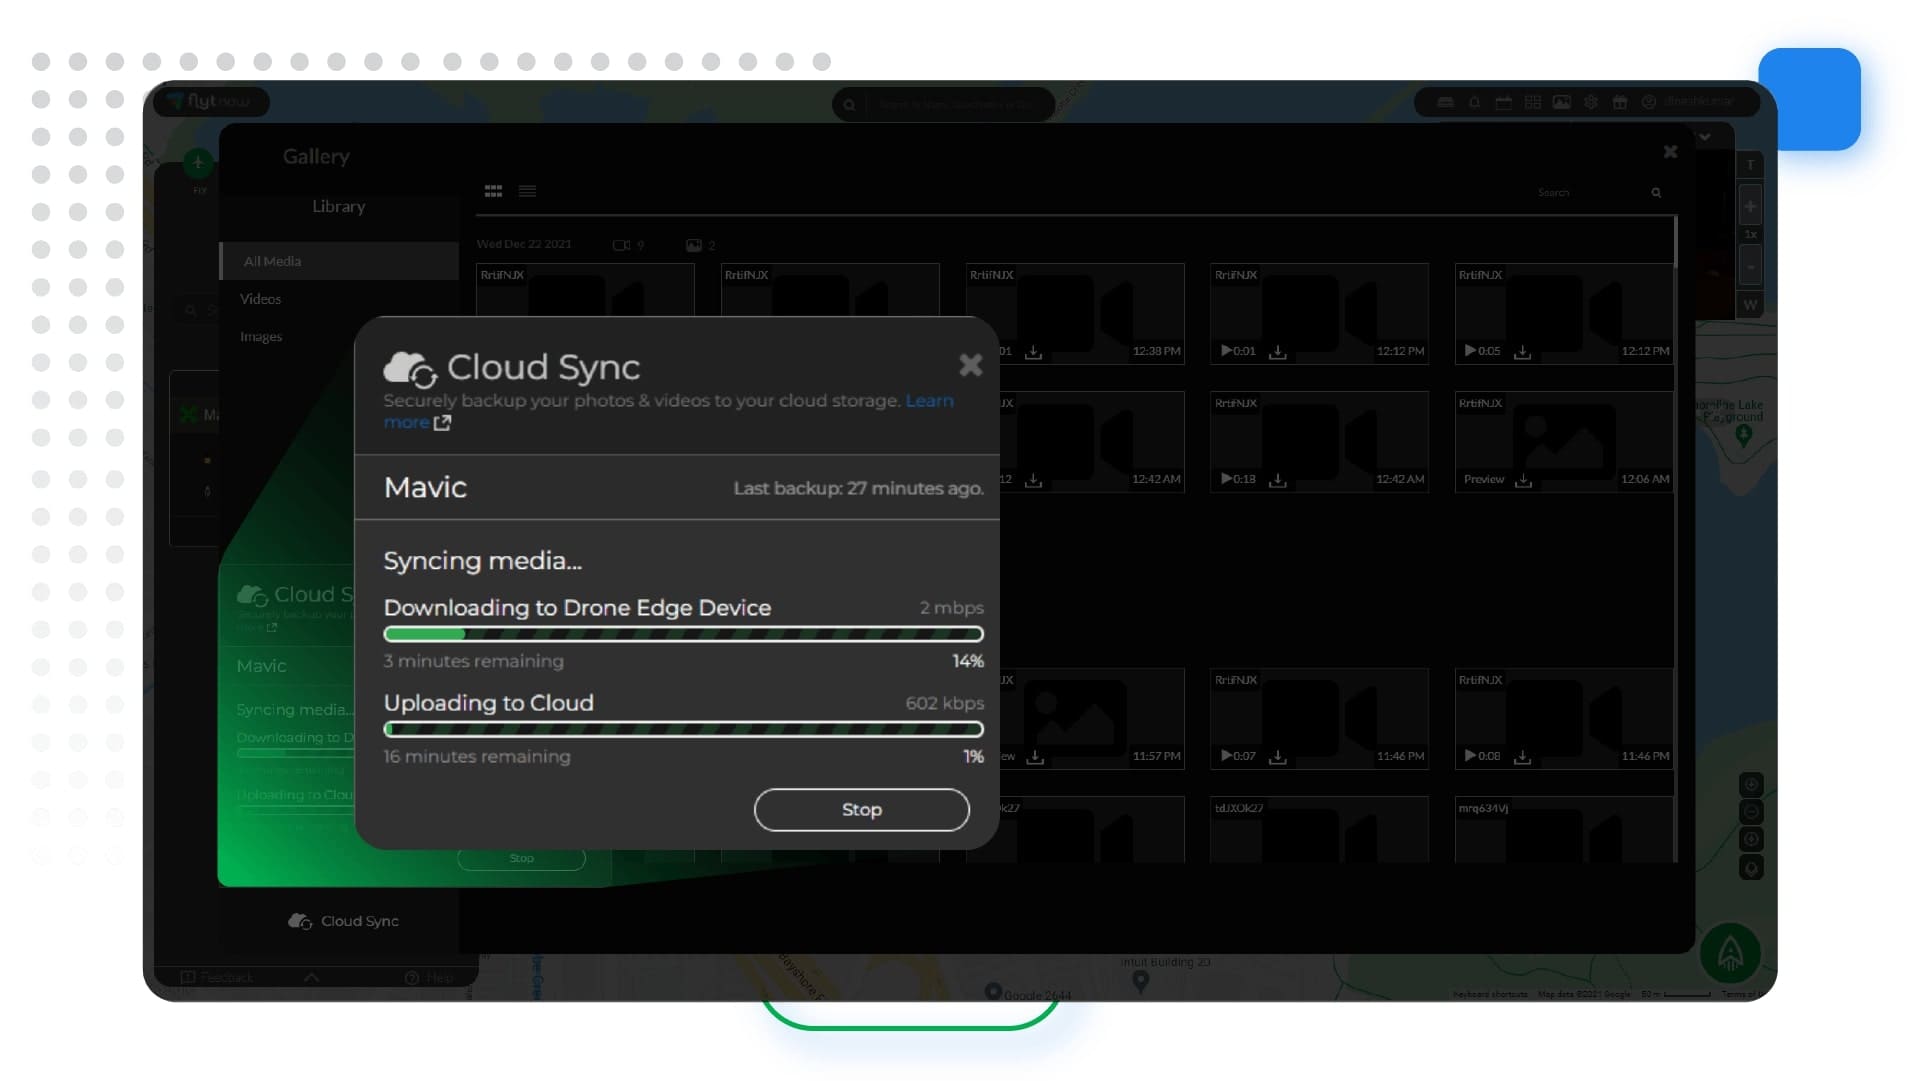
Task: Download the 0:07 video from 11:46 PM
Action: click(x=1278, y=757)
